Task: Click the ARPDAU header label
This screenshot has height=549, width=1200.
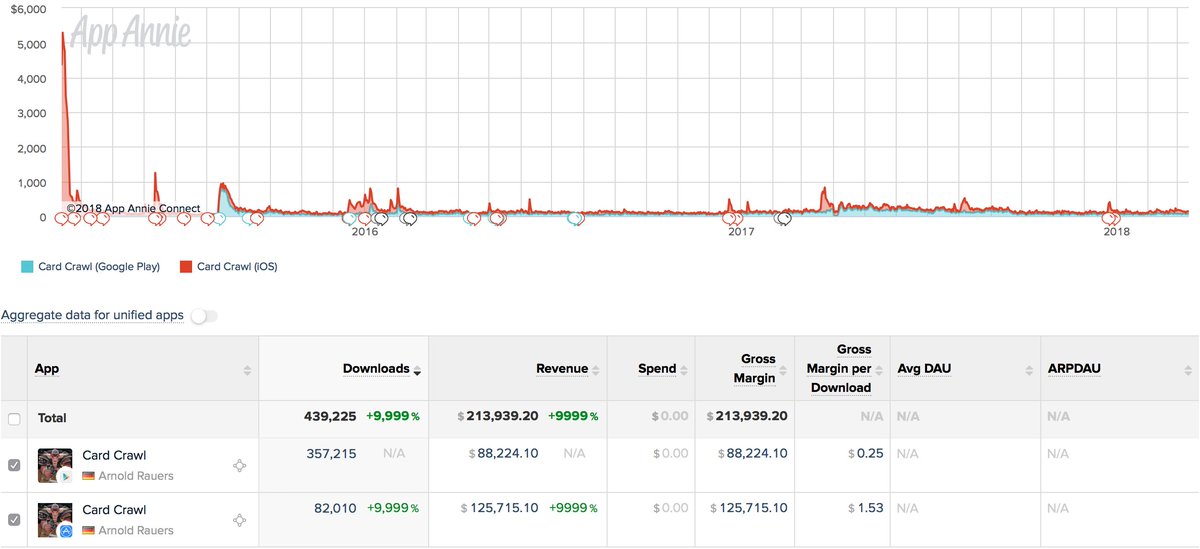Action: (x=1074, y=369)
